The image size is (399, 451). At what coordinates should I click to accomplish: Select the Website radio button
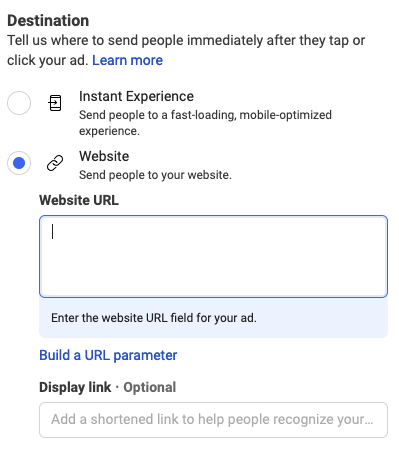point(19,163)
